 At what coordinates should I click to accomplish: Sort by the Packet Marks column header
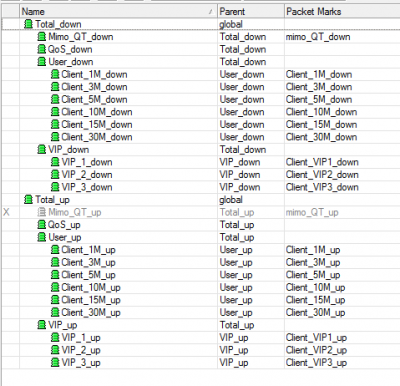click(x=342, y=11)
